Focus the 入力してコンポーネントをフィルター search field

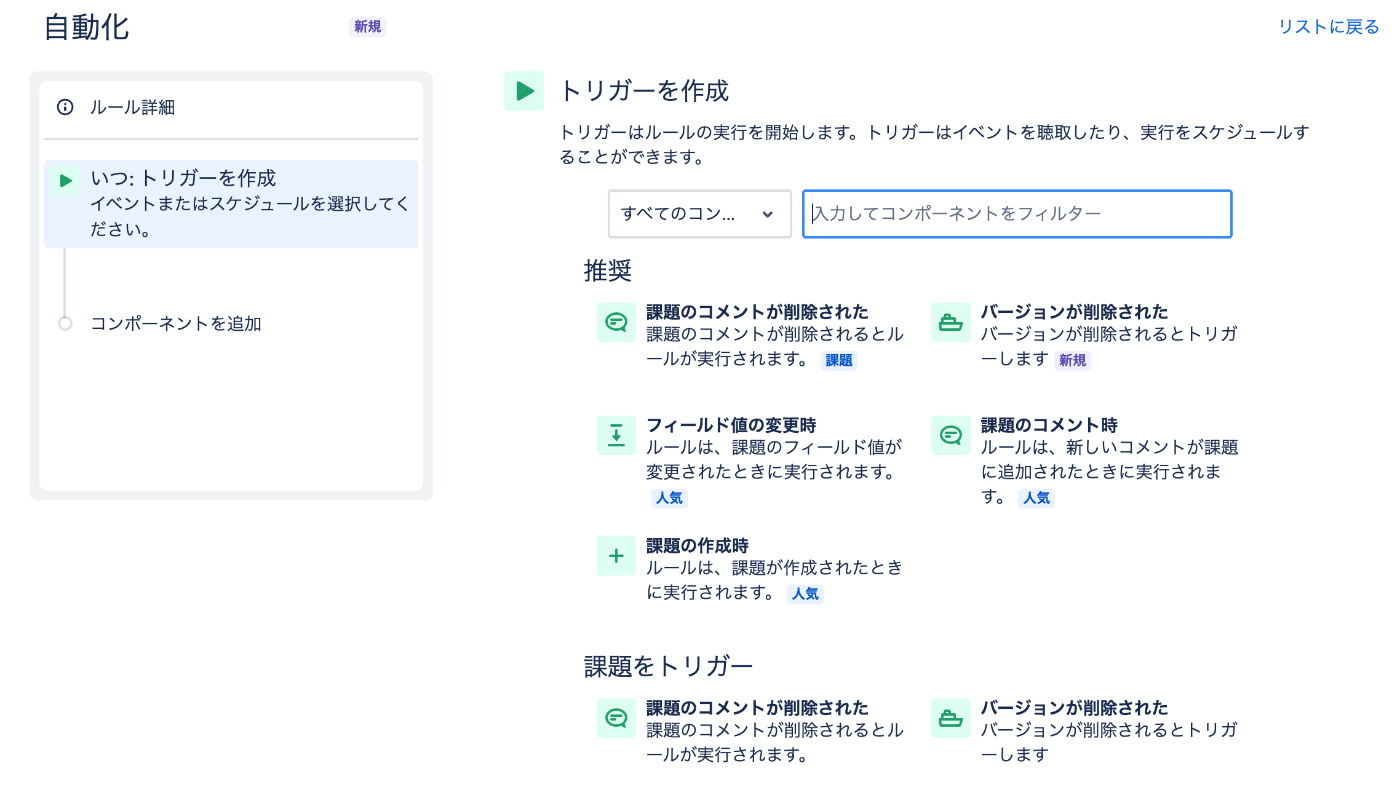(1017, 214)
